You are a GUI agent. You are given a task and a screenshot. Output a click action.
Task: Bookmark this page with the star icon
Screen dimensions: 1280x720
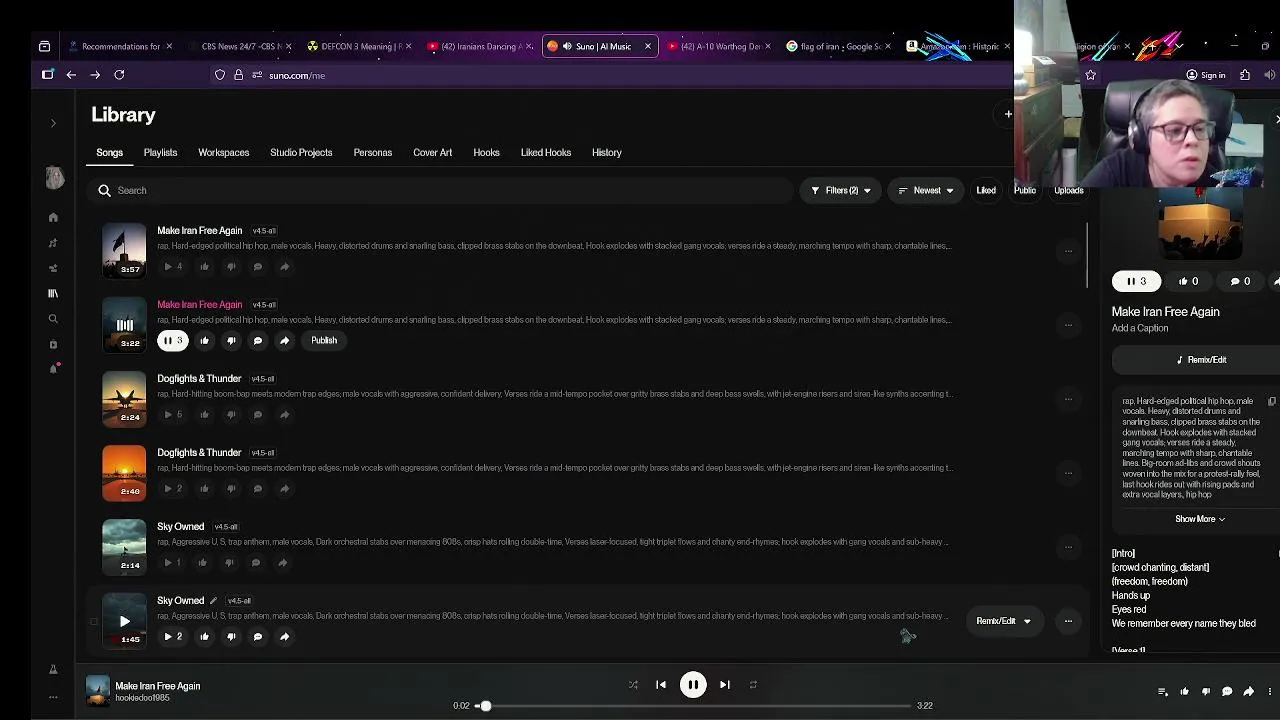tap(1090, 75)
